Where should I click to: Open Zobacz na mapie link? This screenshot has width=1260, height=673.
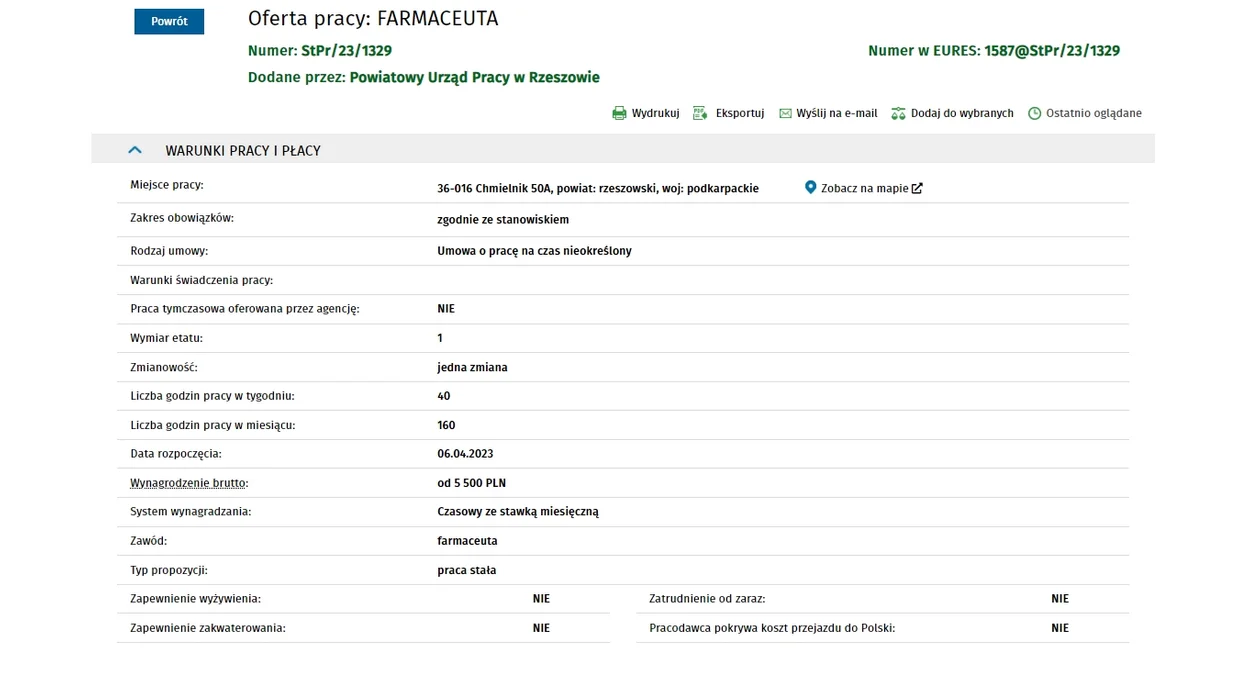(865, 188)
